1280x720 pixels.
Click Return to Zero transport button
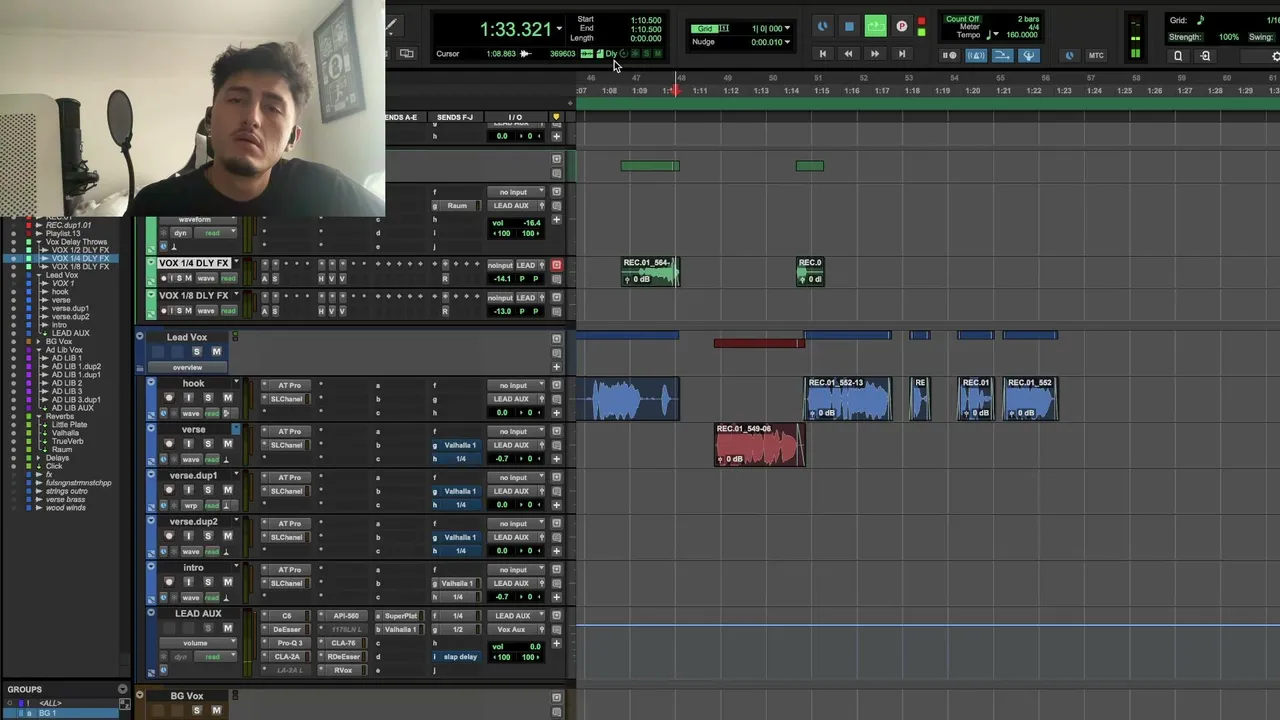(822, 54)
